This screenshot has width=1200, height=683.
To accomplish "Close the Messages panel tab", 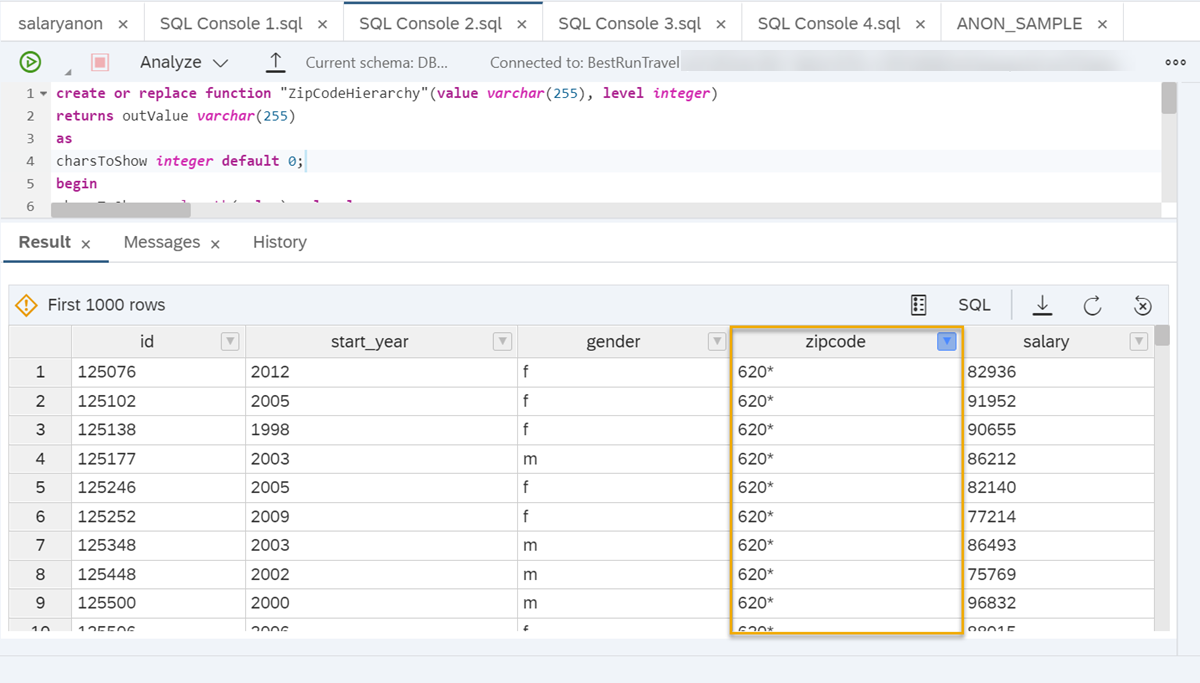I will [x=215, y=244].
